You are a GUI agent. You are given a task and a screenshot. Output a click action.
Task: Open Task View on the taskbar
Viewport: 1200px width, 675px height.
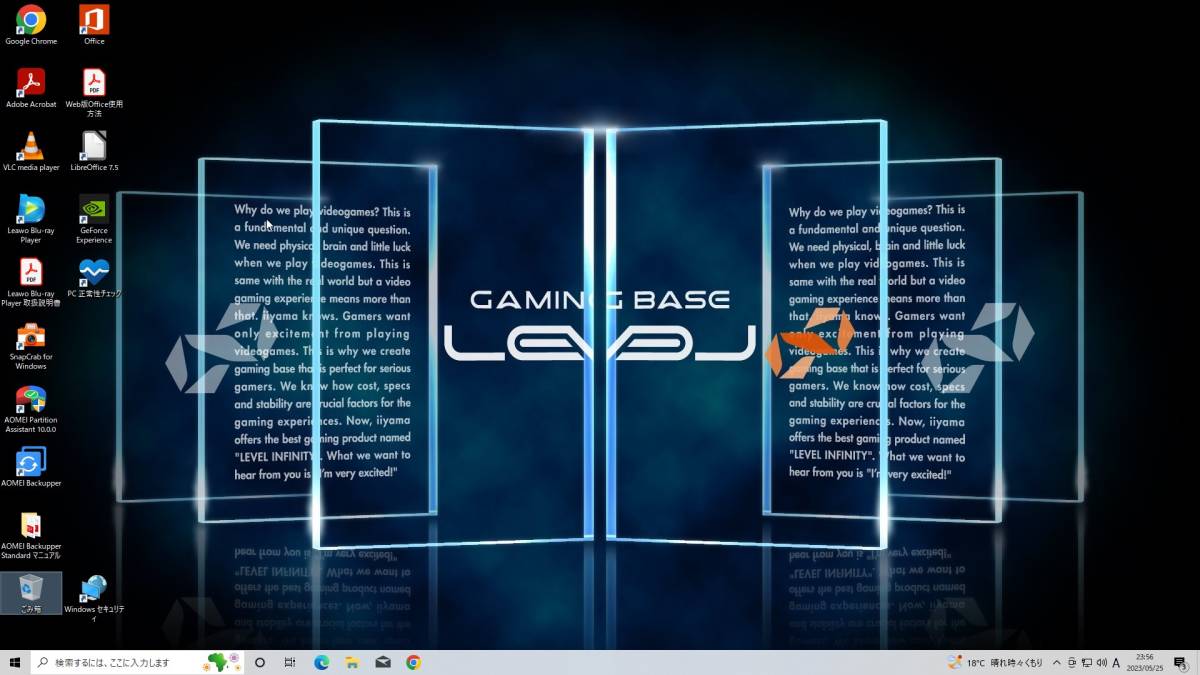[x=290, y=662]
